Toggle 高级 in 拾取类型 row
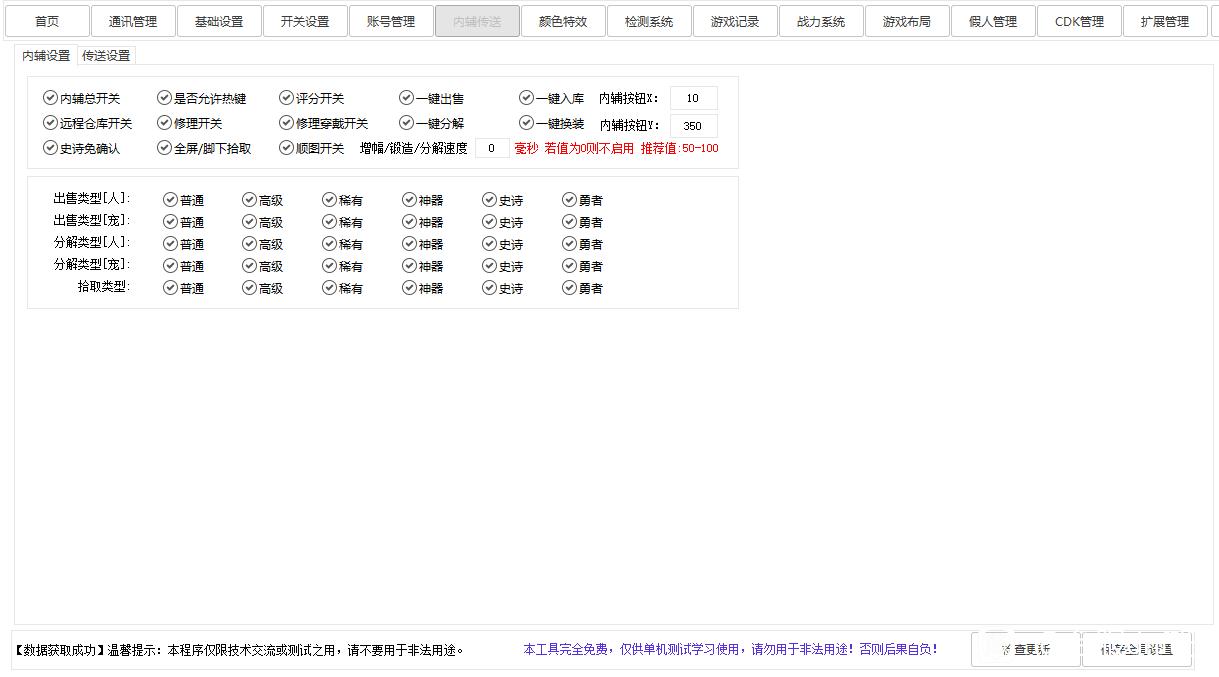Screen dimensions: 1219x677 click(x=263, y=288)
